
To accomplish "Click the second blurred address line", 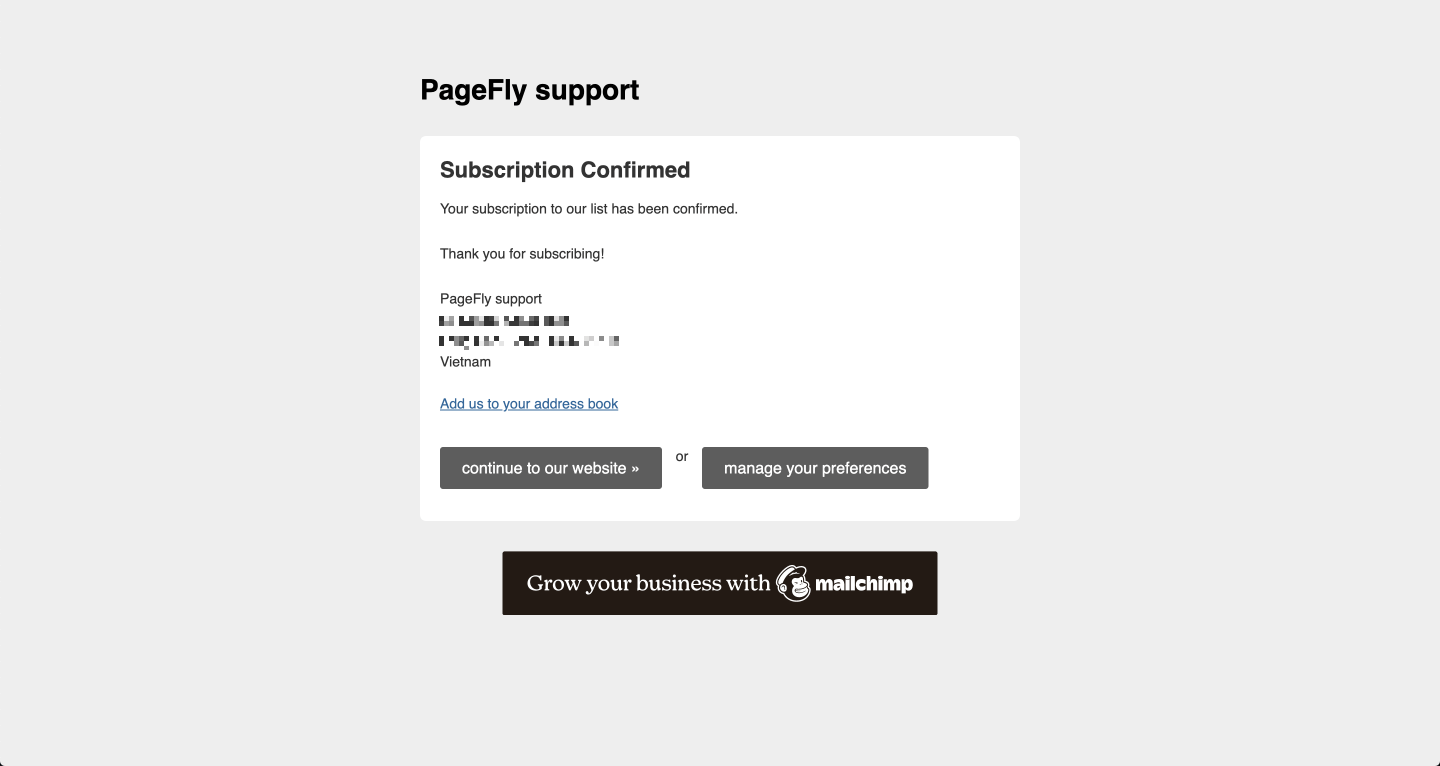I will pos(530,341).
